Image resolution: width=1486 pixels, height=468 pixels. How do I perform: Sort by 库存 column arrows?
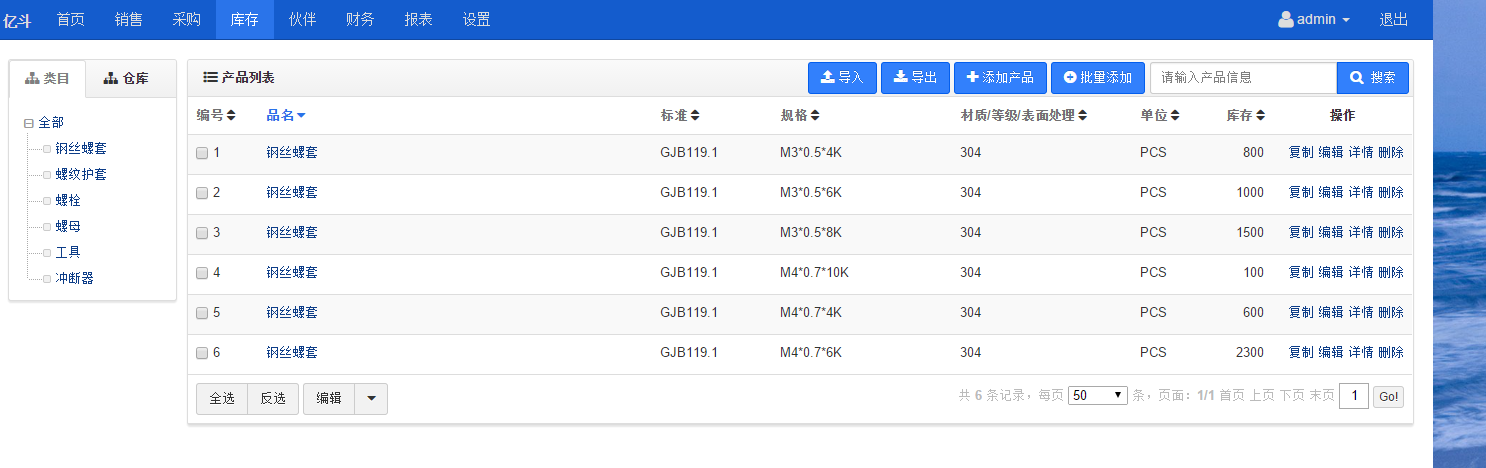[x=1261, y=116]
